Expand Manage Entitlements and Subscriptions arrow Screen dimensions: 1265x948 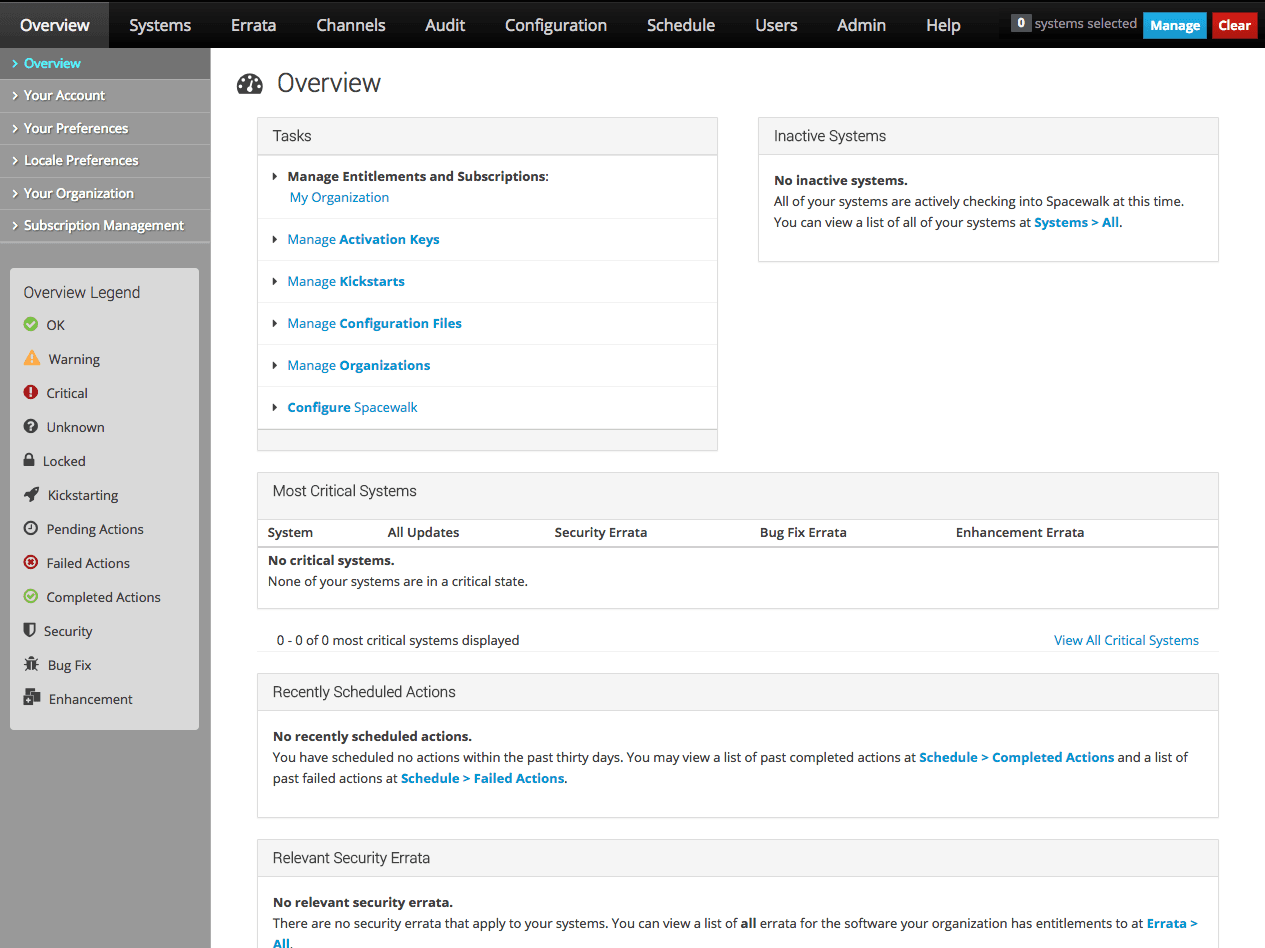point(275,176)
